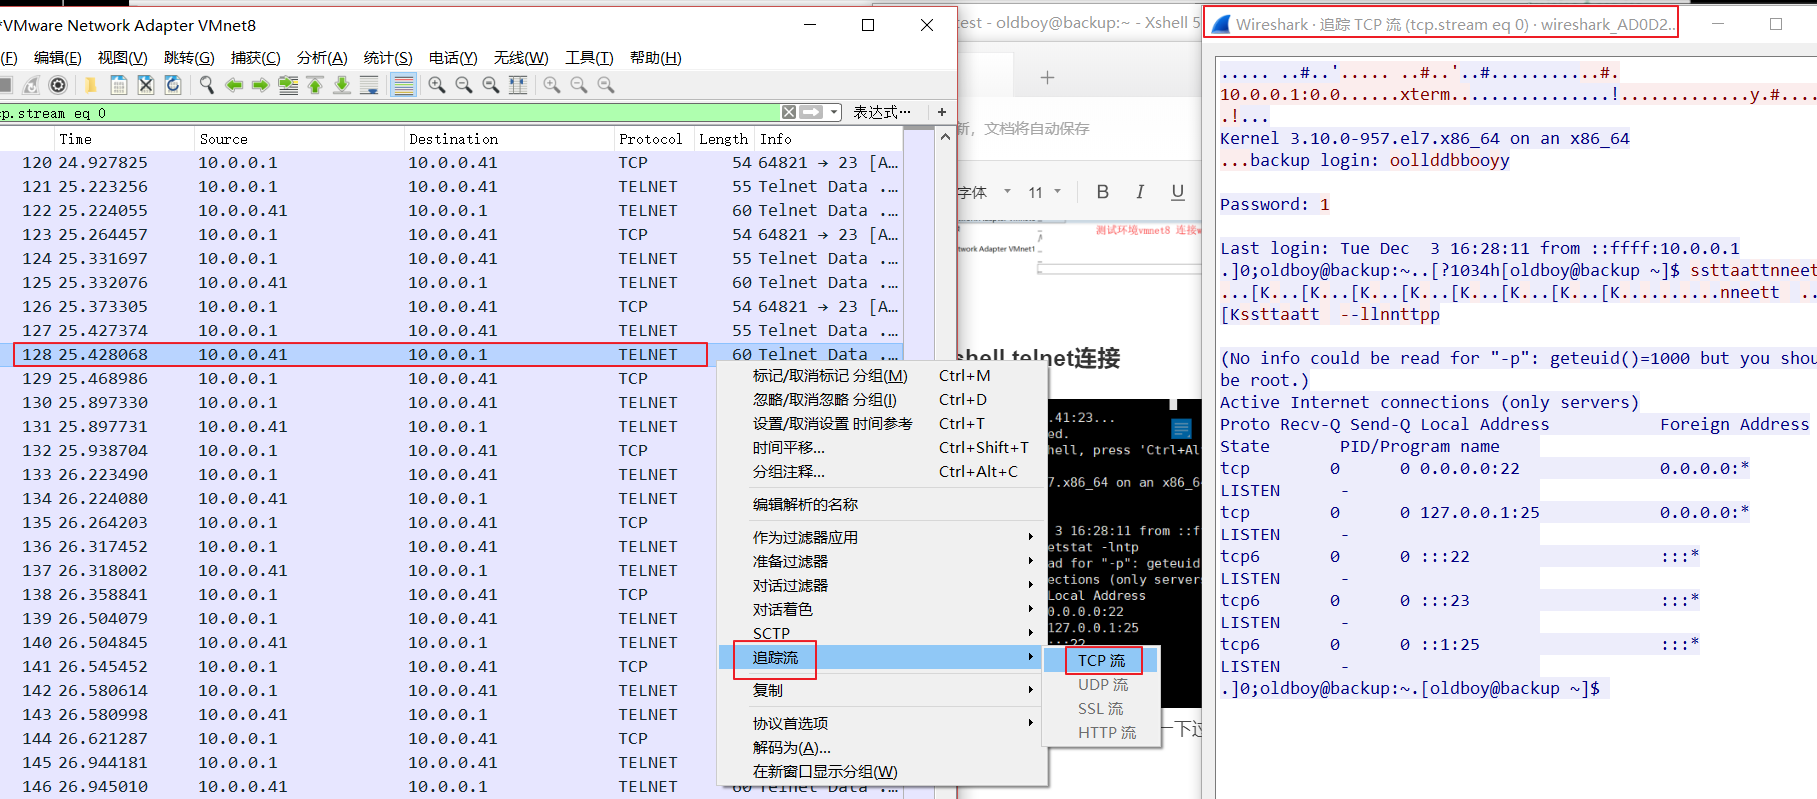Expand 准备过滤器 submenu
Image resolution: width=1817 pixels, height=799 pixels.
(x=882, y=562)
